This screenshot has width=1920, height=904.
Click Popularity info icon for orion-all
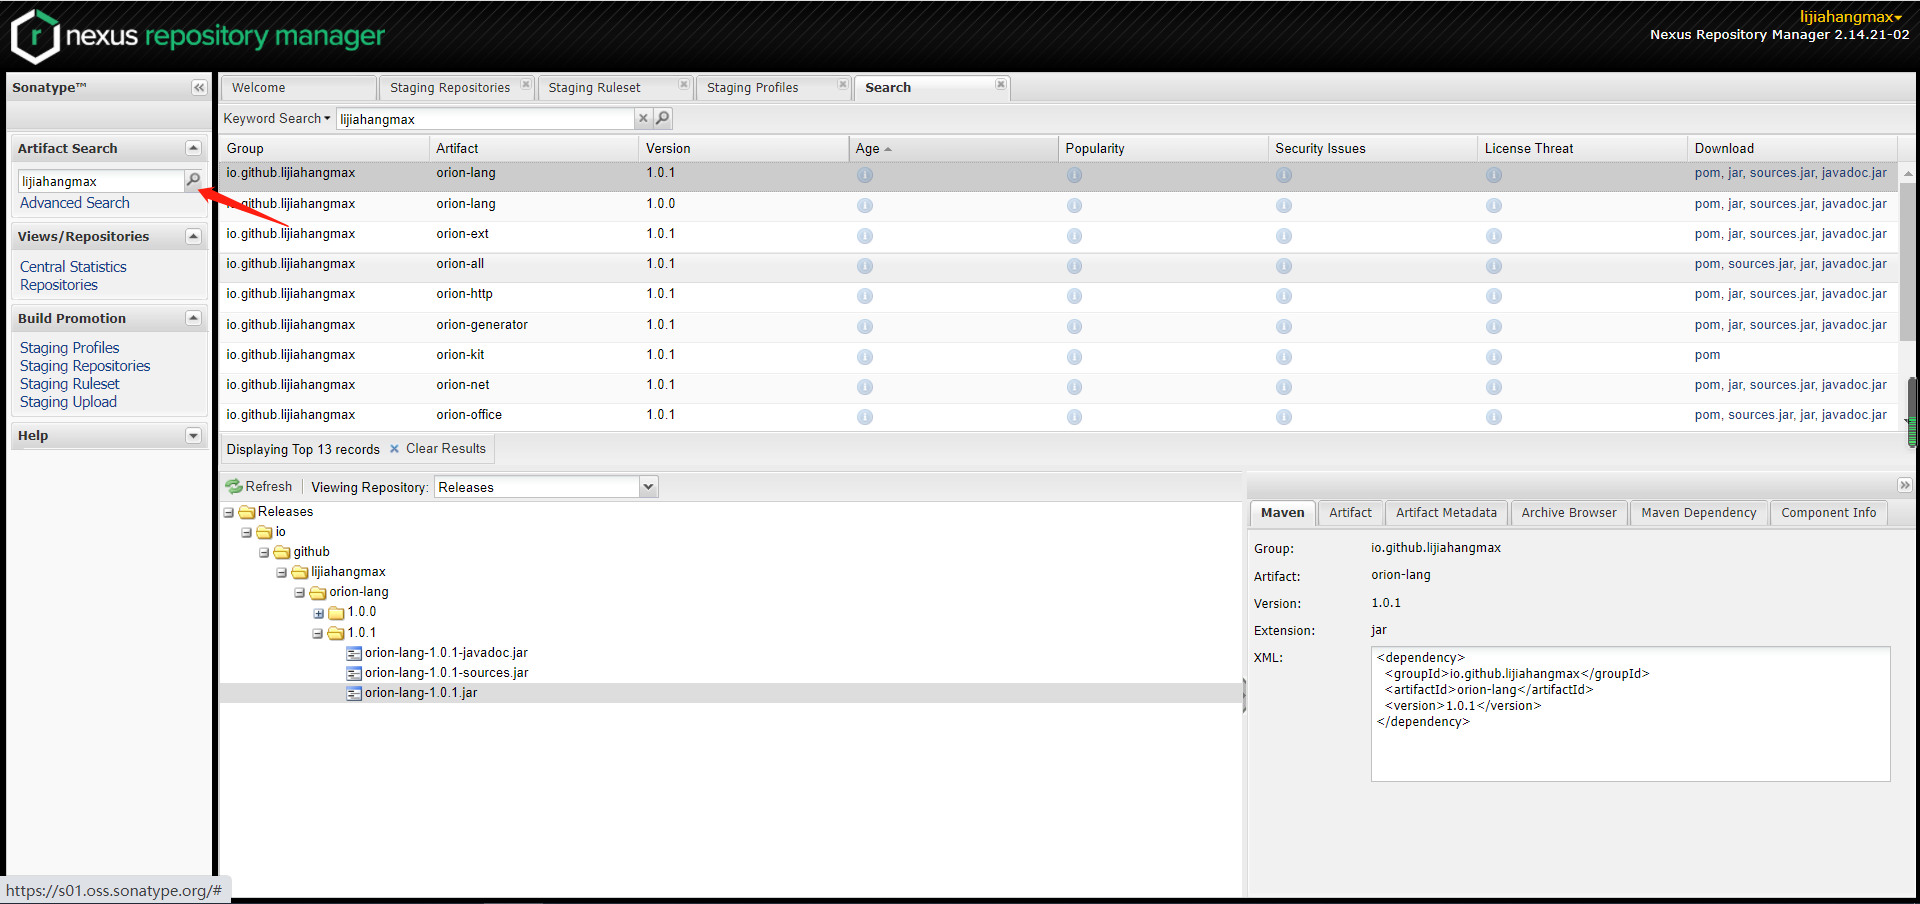coord(1074,266)
